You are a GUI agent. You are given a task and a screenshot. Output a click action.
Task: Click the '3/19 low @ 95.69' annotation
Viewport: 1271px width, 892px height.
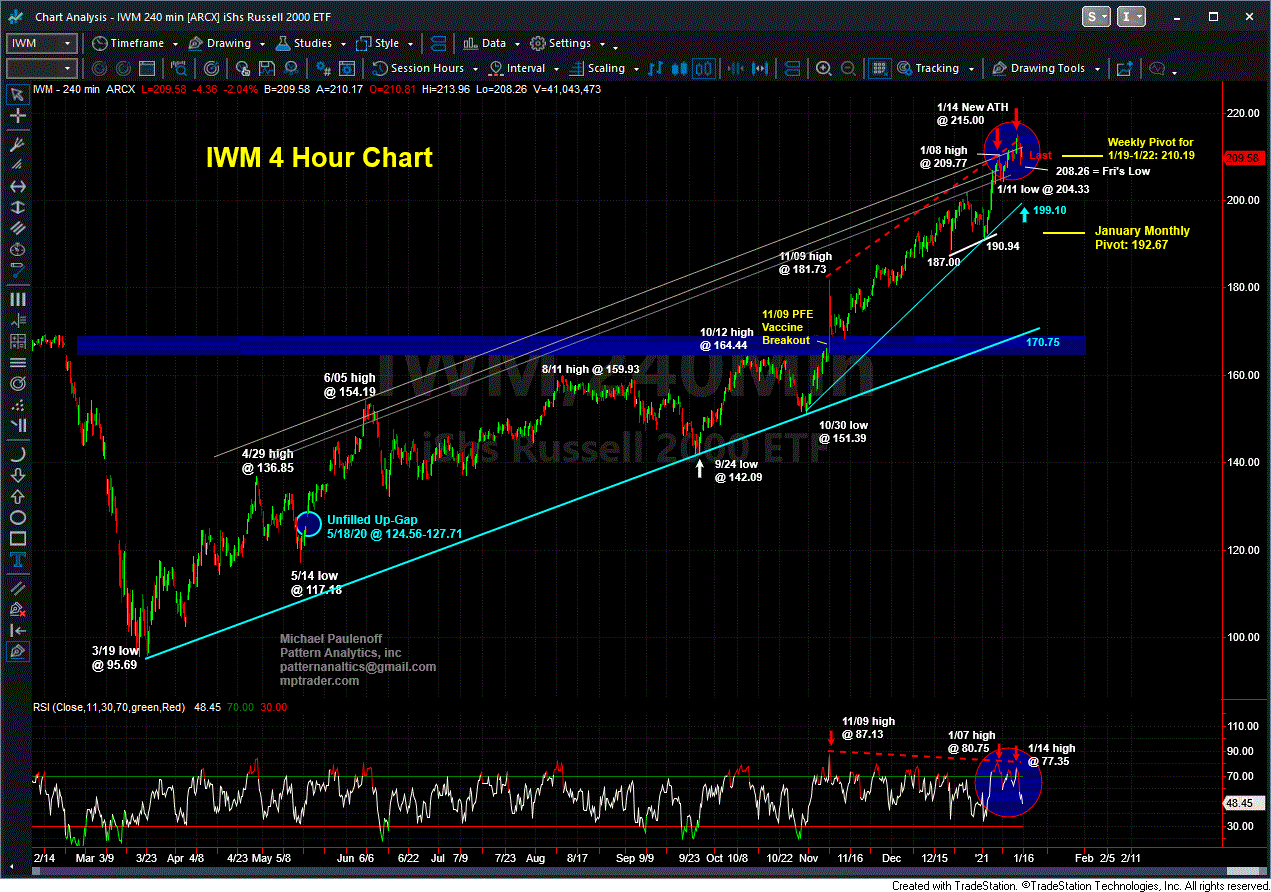(x=113, y=657)
